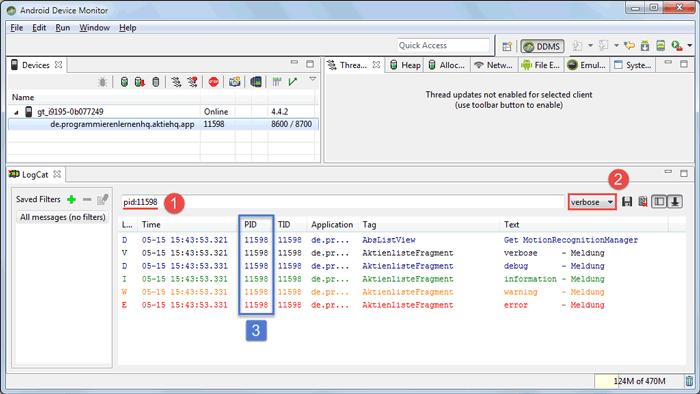Screen dimensions: 700x394
Task: Select the DDMS perspective button
Action: [542, 46]
